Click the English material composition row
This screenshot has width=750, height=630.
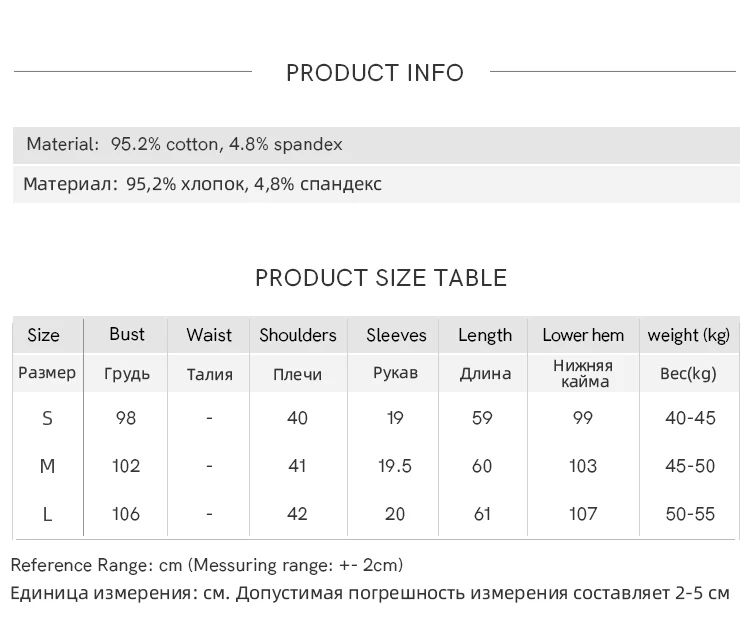pos(184,144)
